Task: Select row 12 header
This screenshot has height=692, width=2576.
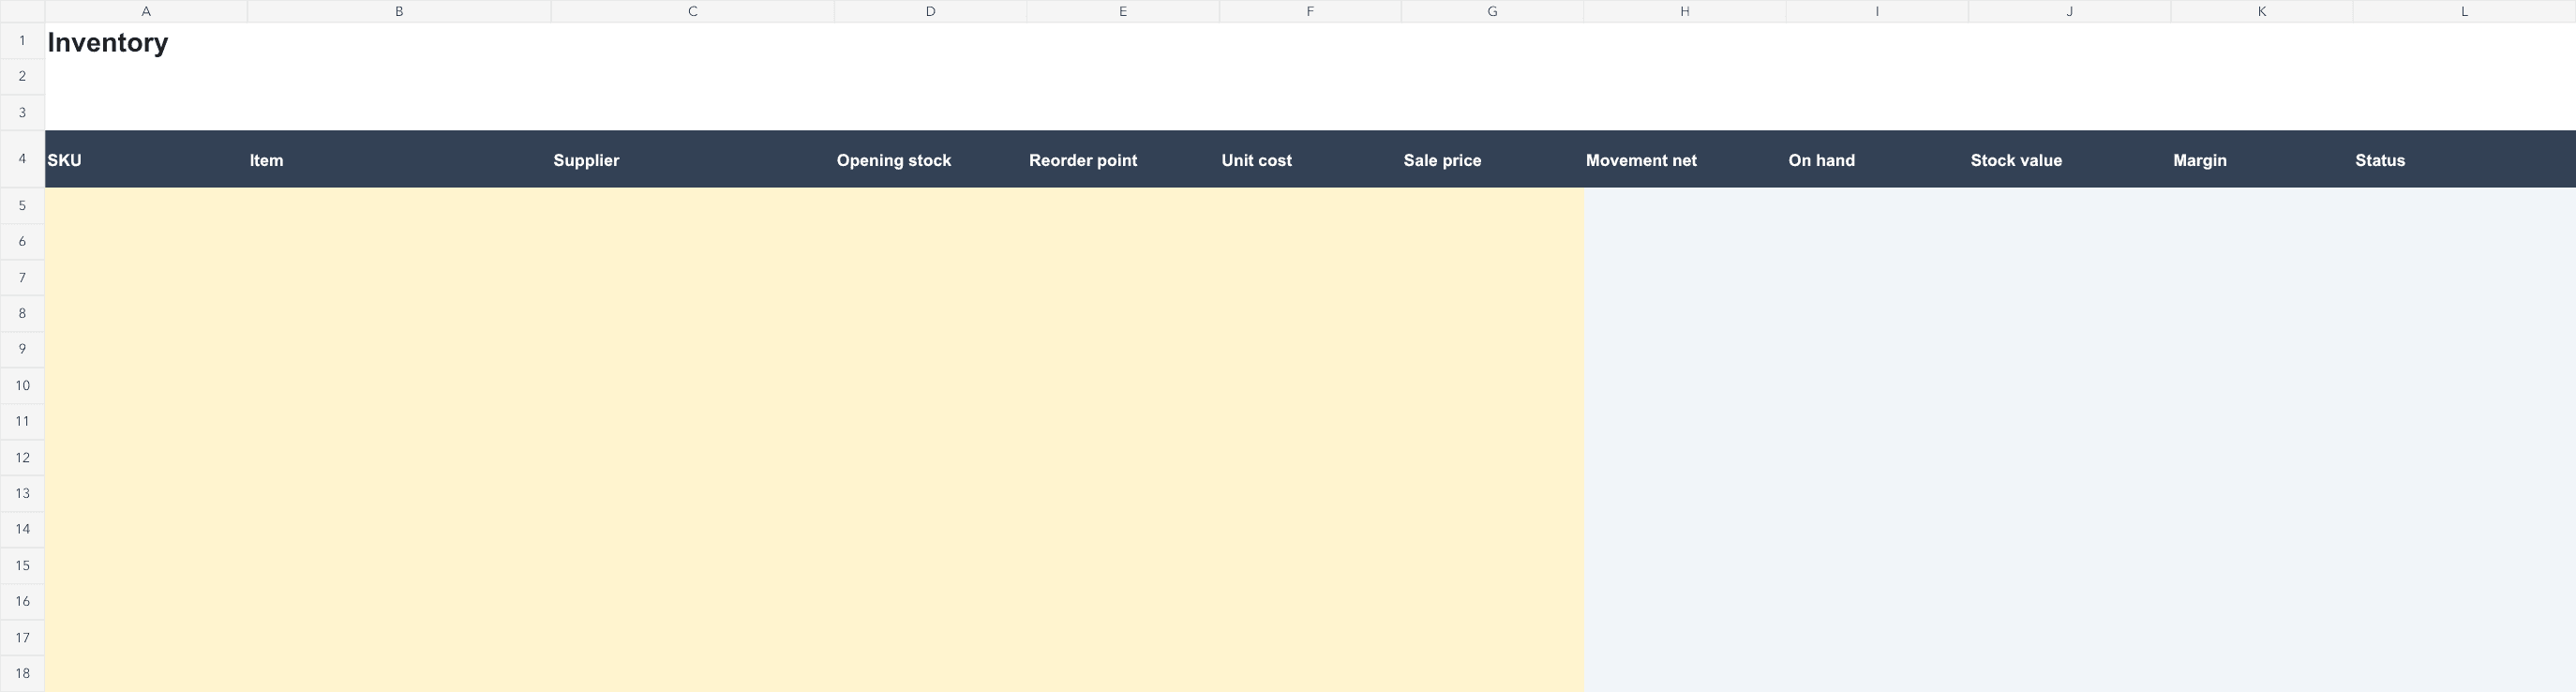Action: tap(22, 457)
